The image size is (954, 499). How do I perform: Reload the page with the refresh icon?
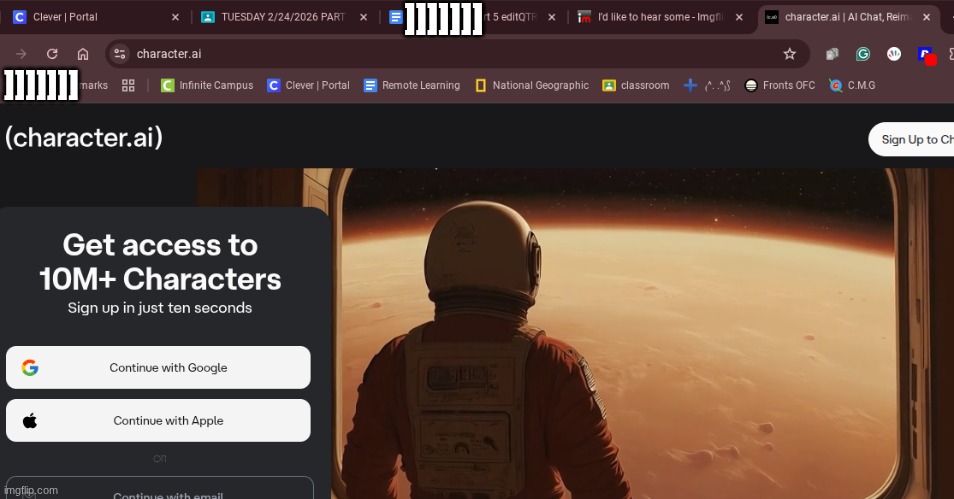52,54
